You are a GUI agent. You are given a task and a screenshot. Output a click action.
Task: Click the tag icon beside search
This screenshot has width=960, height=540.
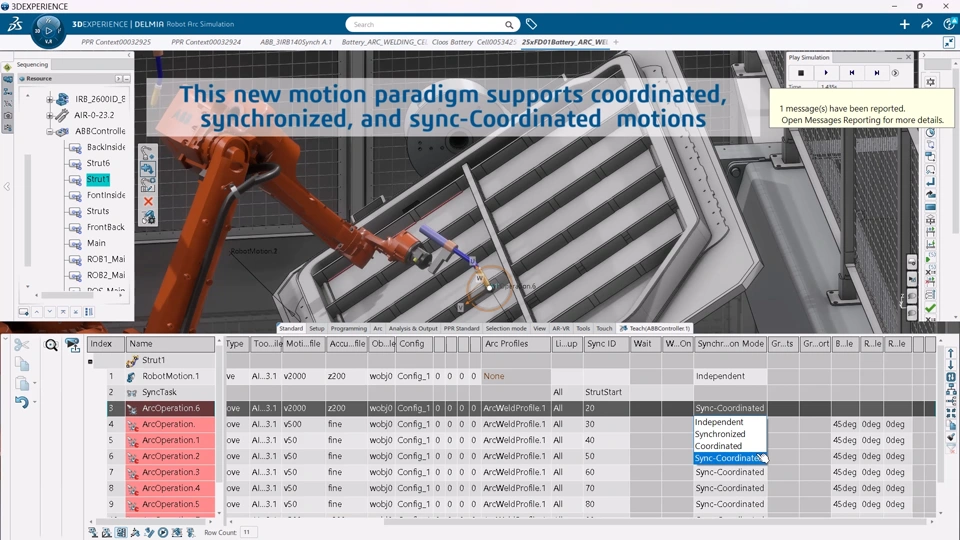[x=531, y=24]
